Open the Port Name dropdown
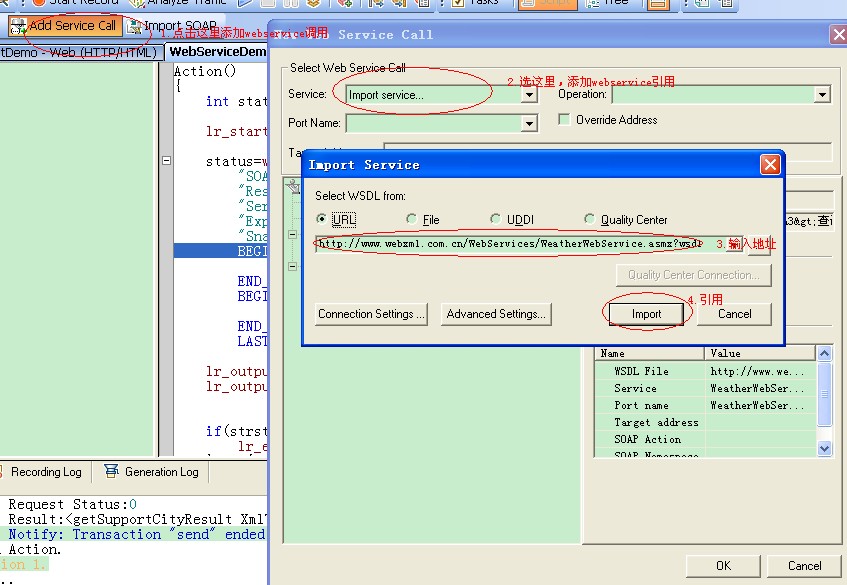Viewport: 847px width, 585px height. pyautogui.click(x=529, y=124)
